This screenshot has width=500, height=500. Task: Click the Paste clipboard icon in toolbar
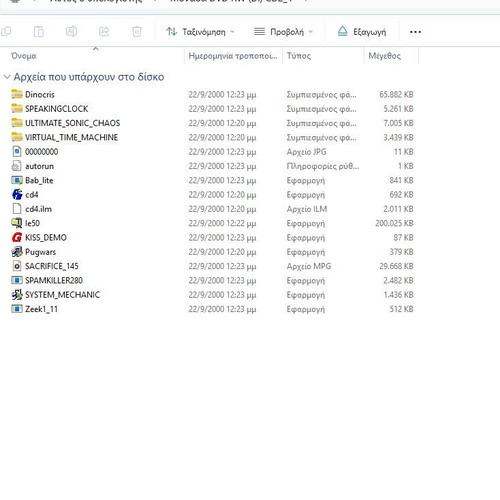click(x=39, y=32)
